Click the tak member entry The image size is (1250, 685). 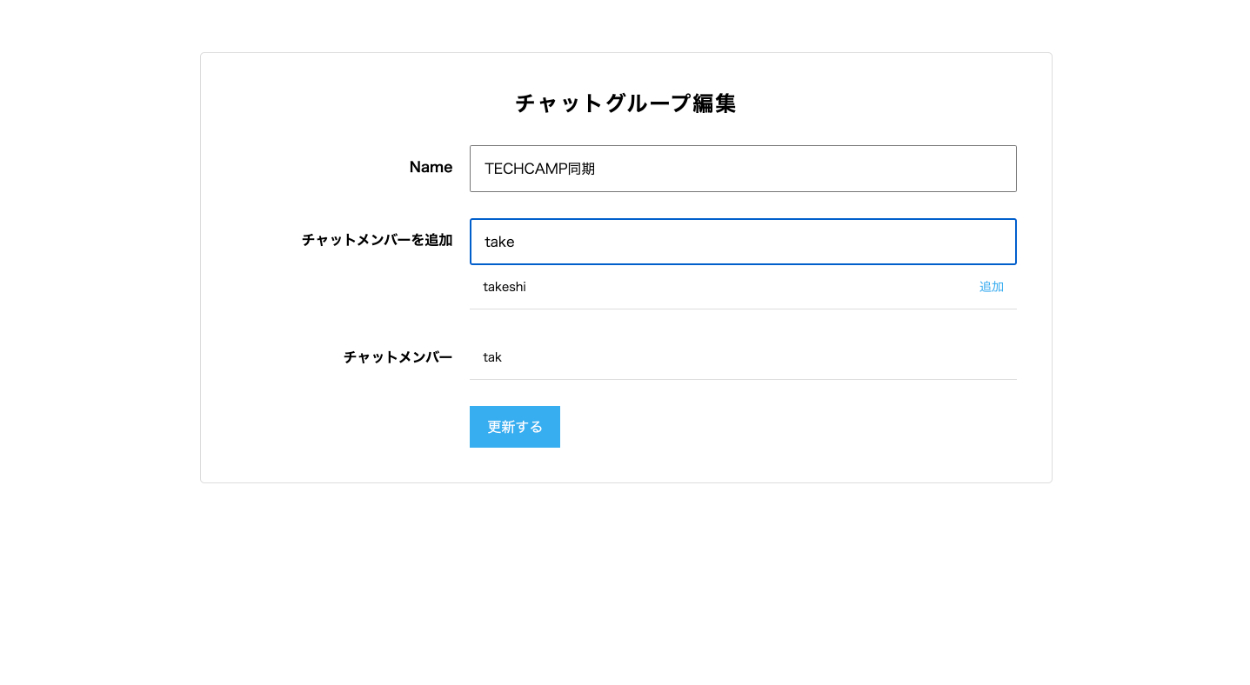(x=492, y=357)
